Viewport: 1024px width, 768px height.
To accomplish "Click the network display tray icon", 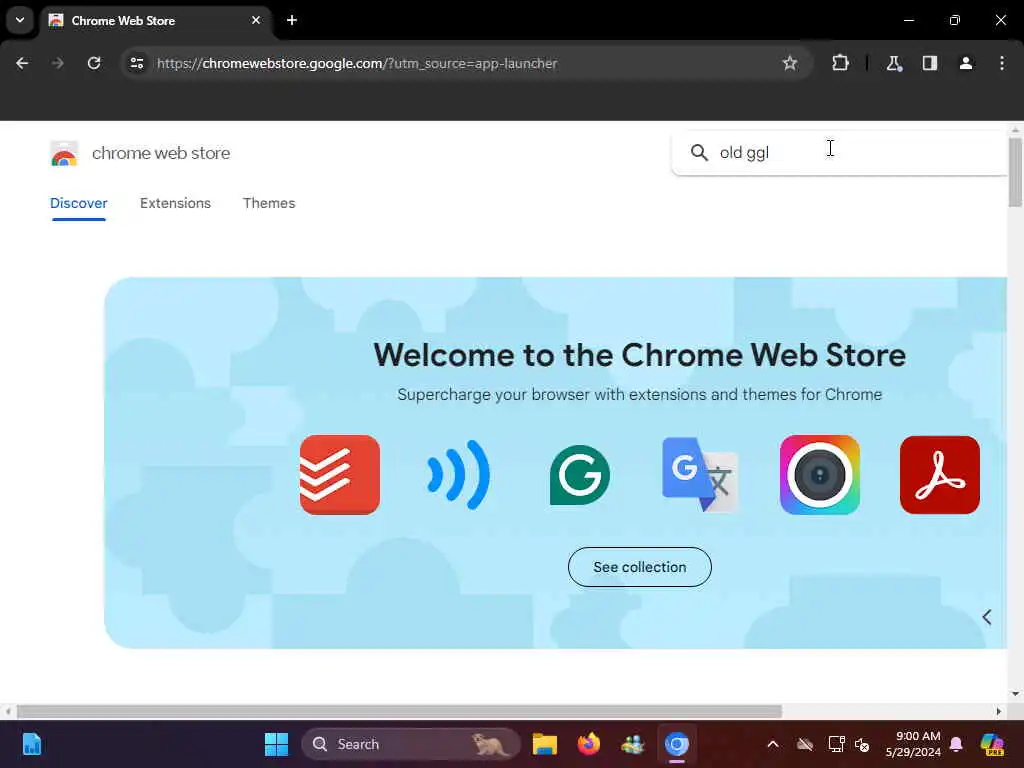I will (x=837, y=744).
